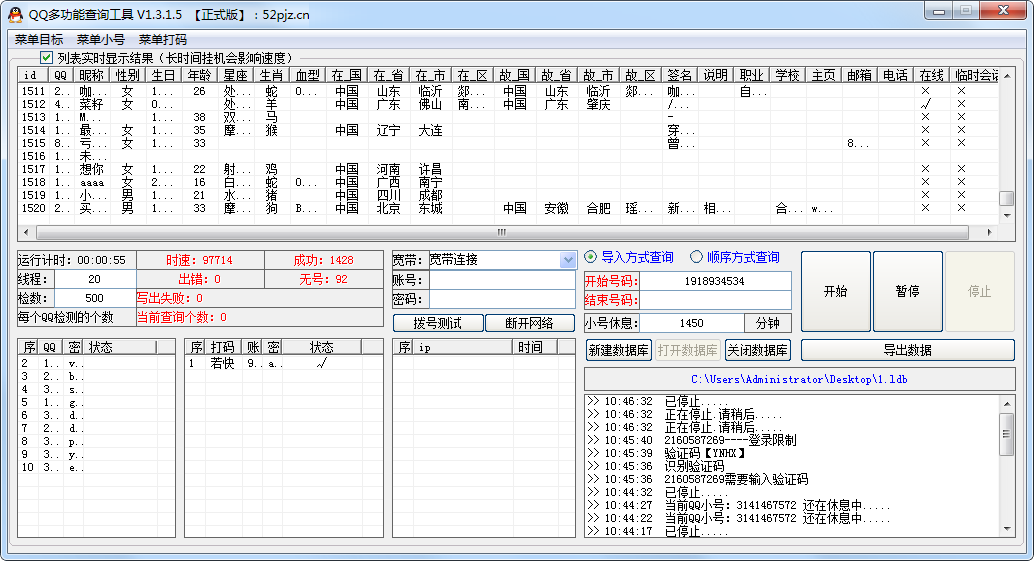
Task: Expand the 宽带连接 dropdown
Action: (568, 260)
